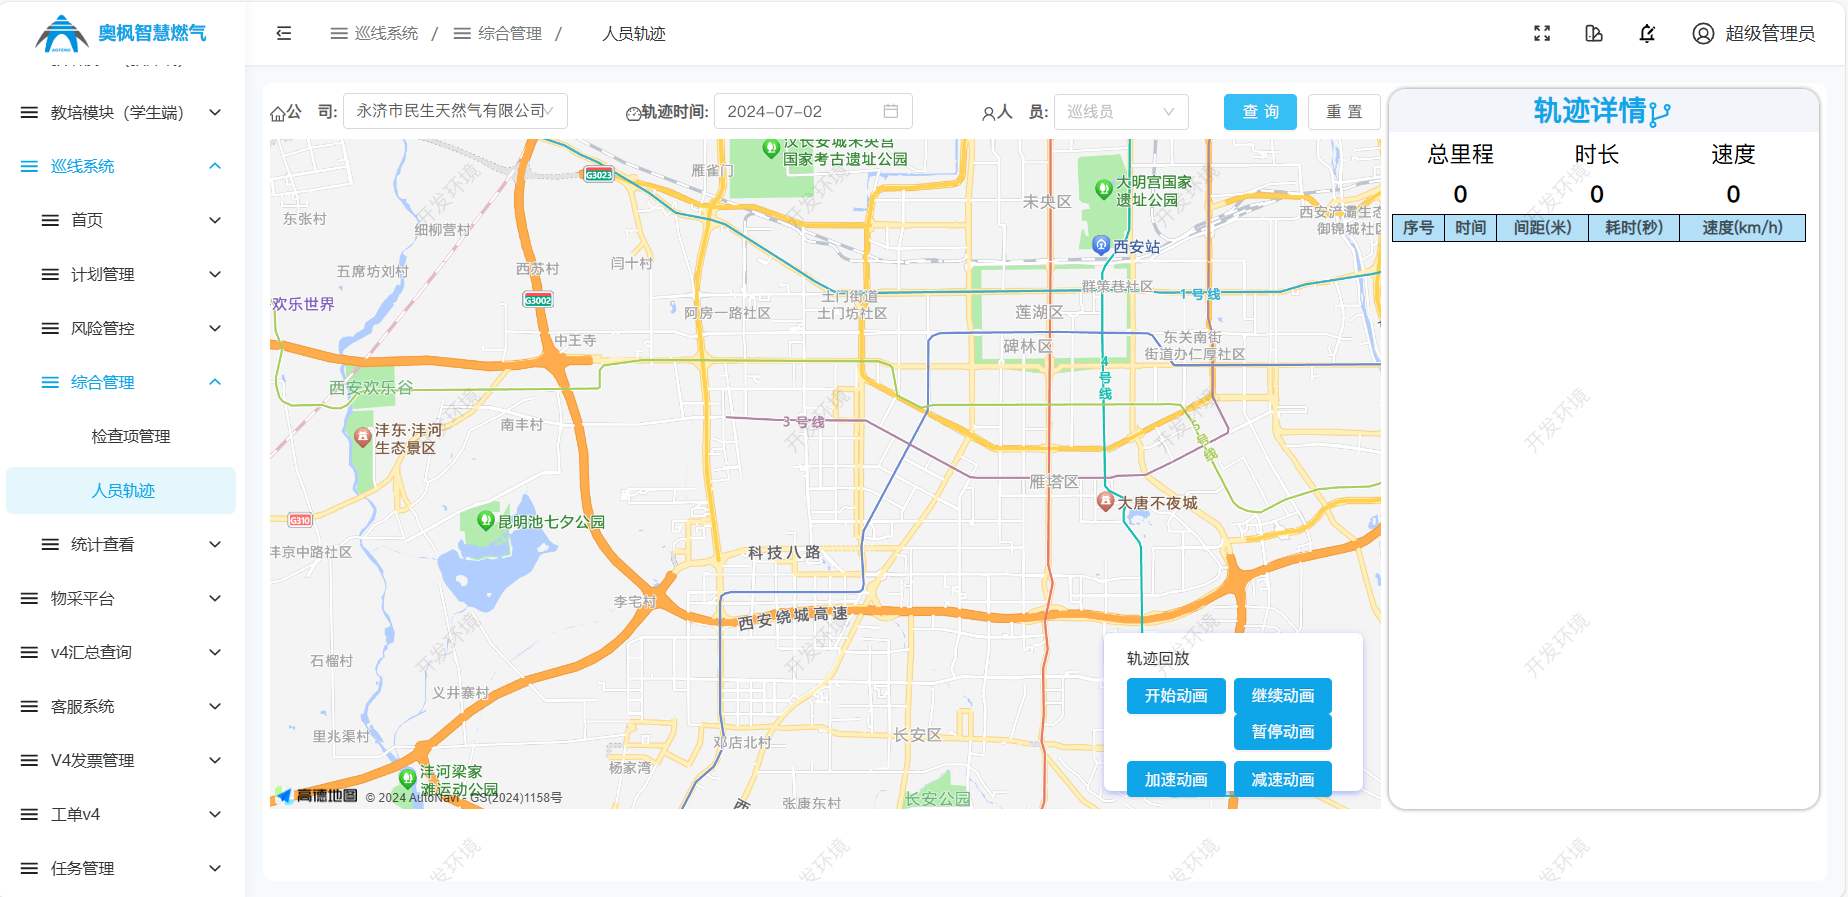This screenshot has width=1848, height=897.
Task: Click the 巡线系统 breadcrumb menu icon
Action: (x=339, y=33)
